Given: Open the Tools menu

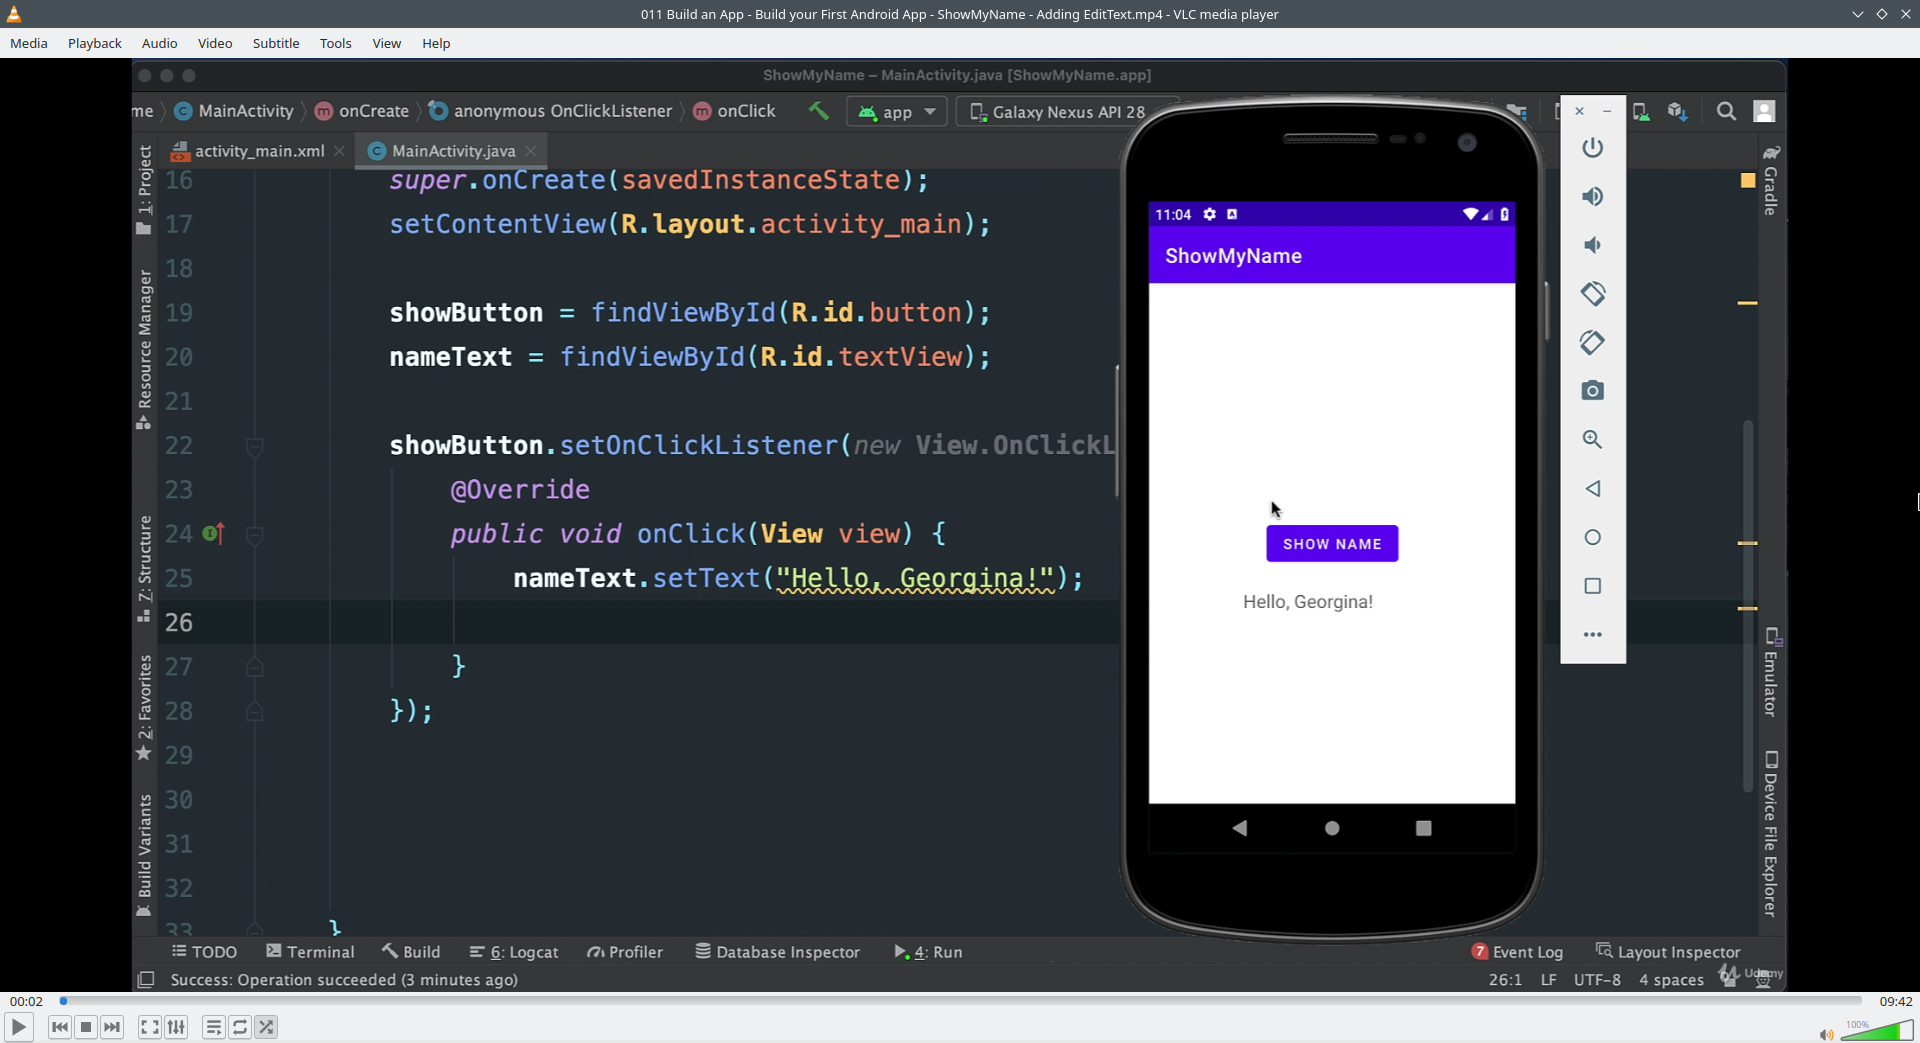Looking at the screenshot, I should pyautogui.click(x=335, y=43).
